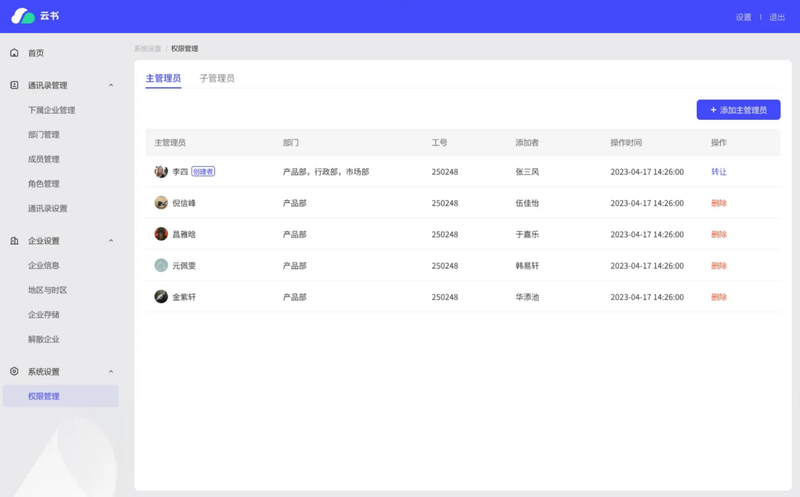Click the 系统设置 breadcrumb link
The image size is (800, 497).
[x=147, y=49]
